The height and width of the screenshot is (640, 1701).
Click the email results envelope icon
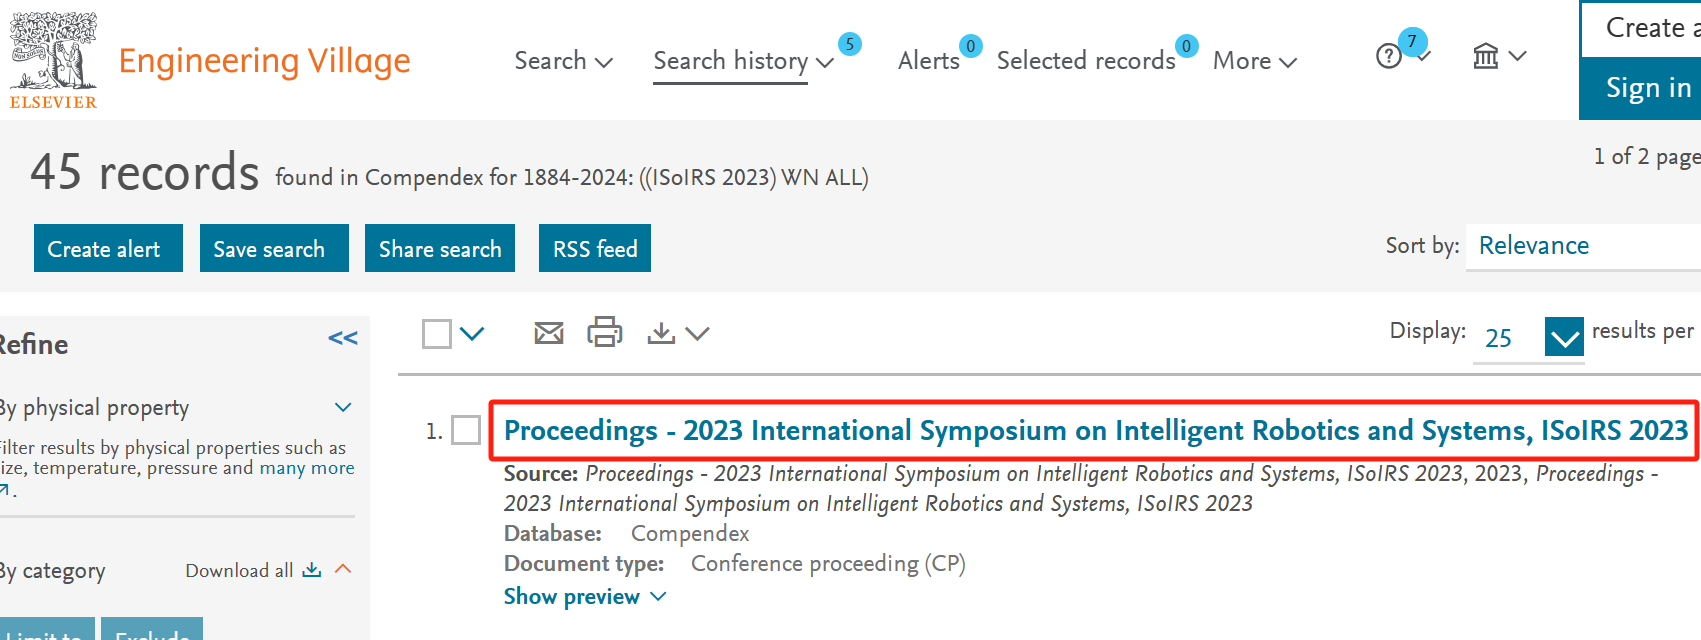tap(549, 333)
